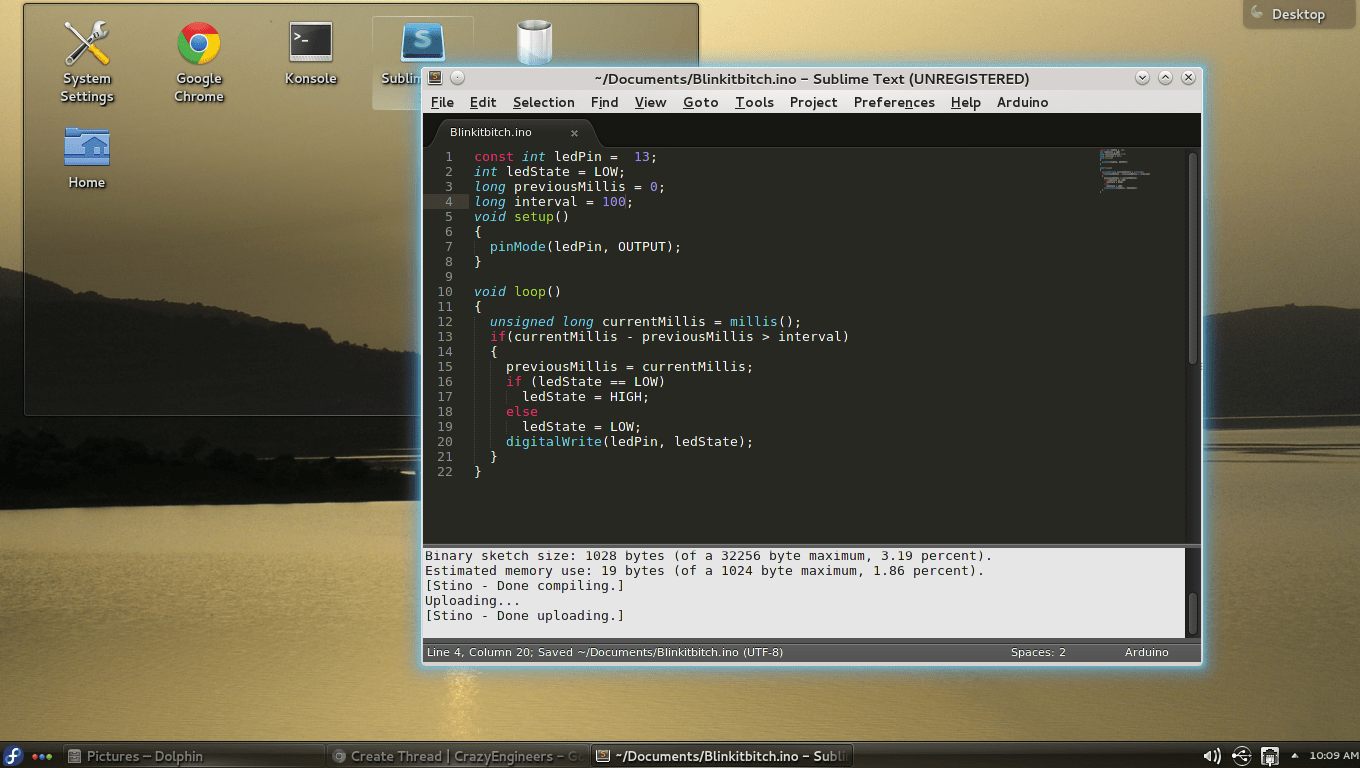This screenshot has width=1360, height=768.
Task: Close the Blinkitbitch.ino tab
Action: 574,133
